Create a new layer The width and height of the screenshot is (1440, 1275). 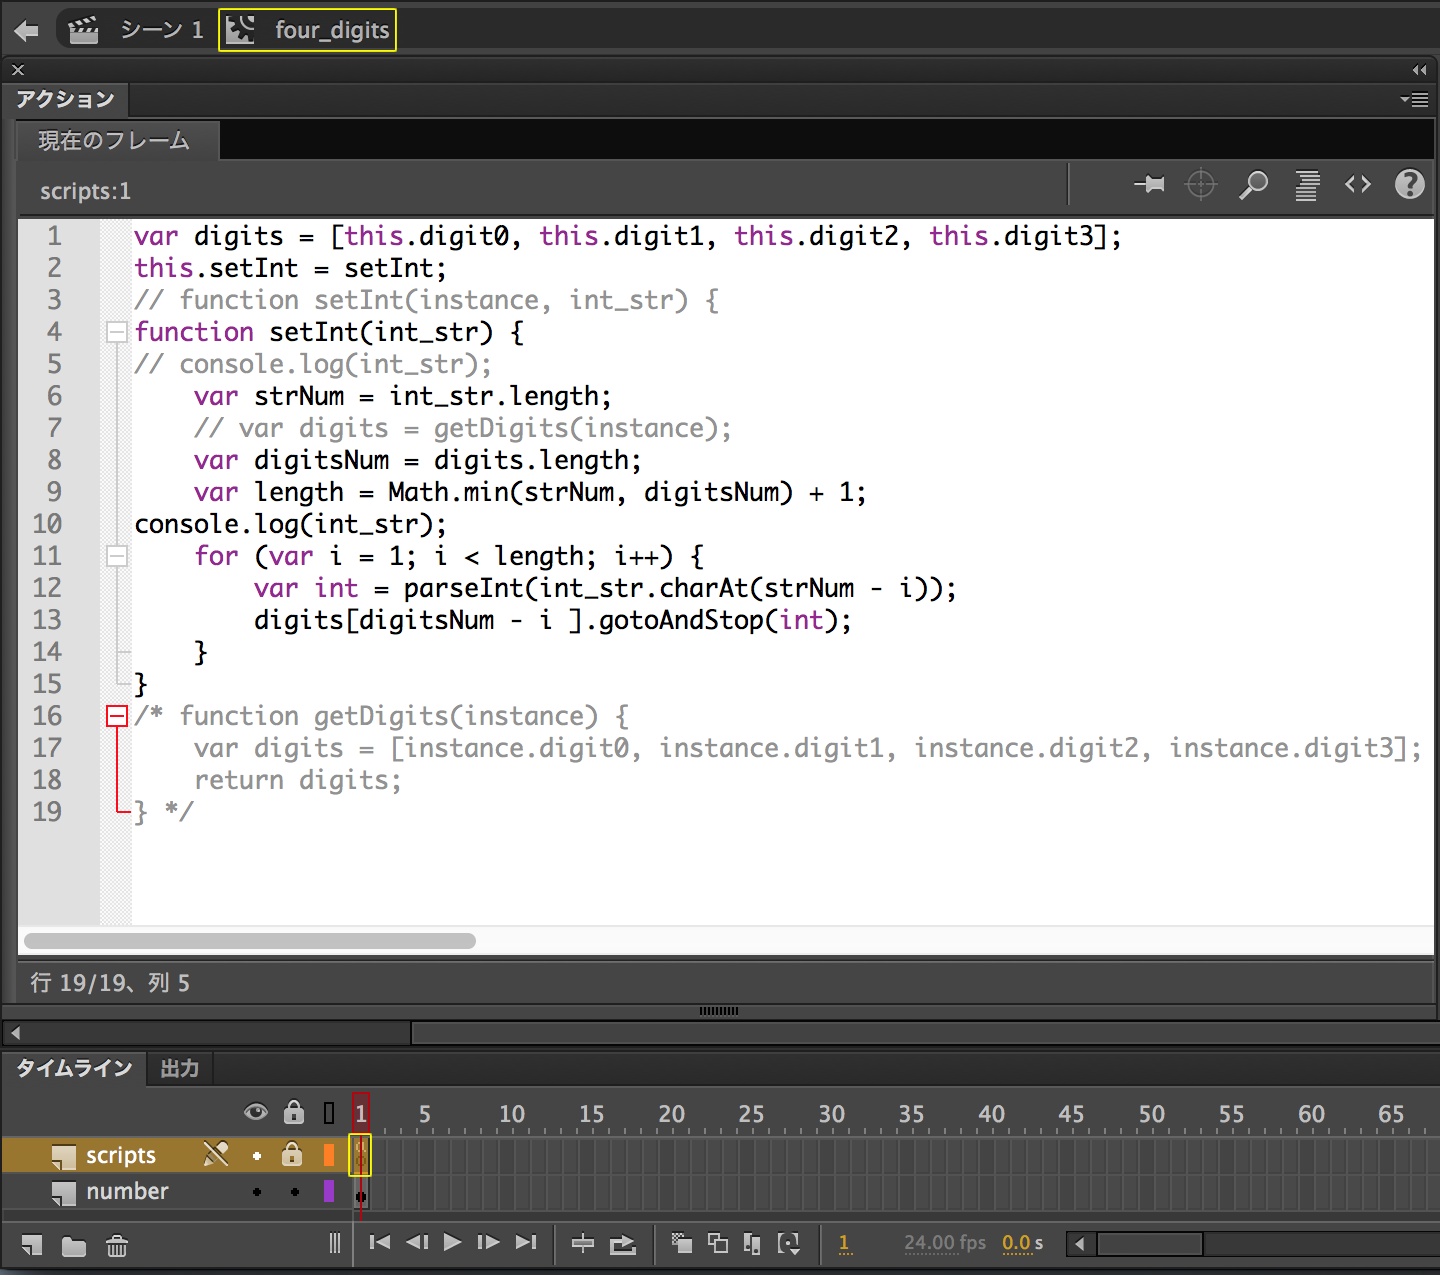pos(32,1245)
